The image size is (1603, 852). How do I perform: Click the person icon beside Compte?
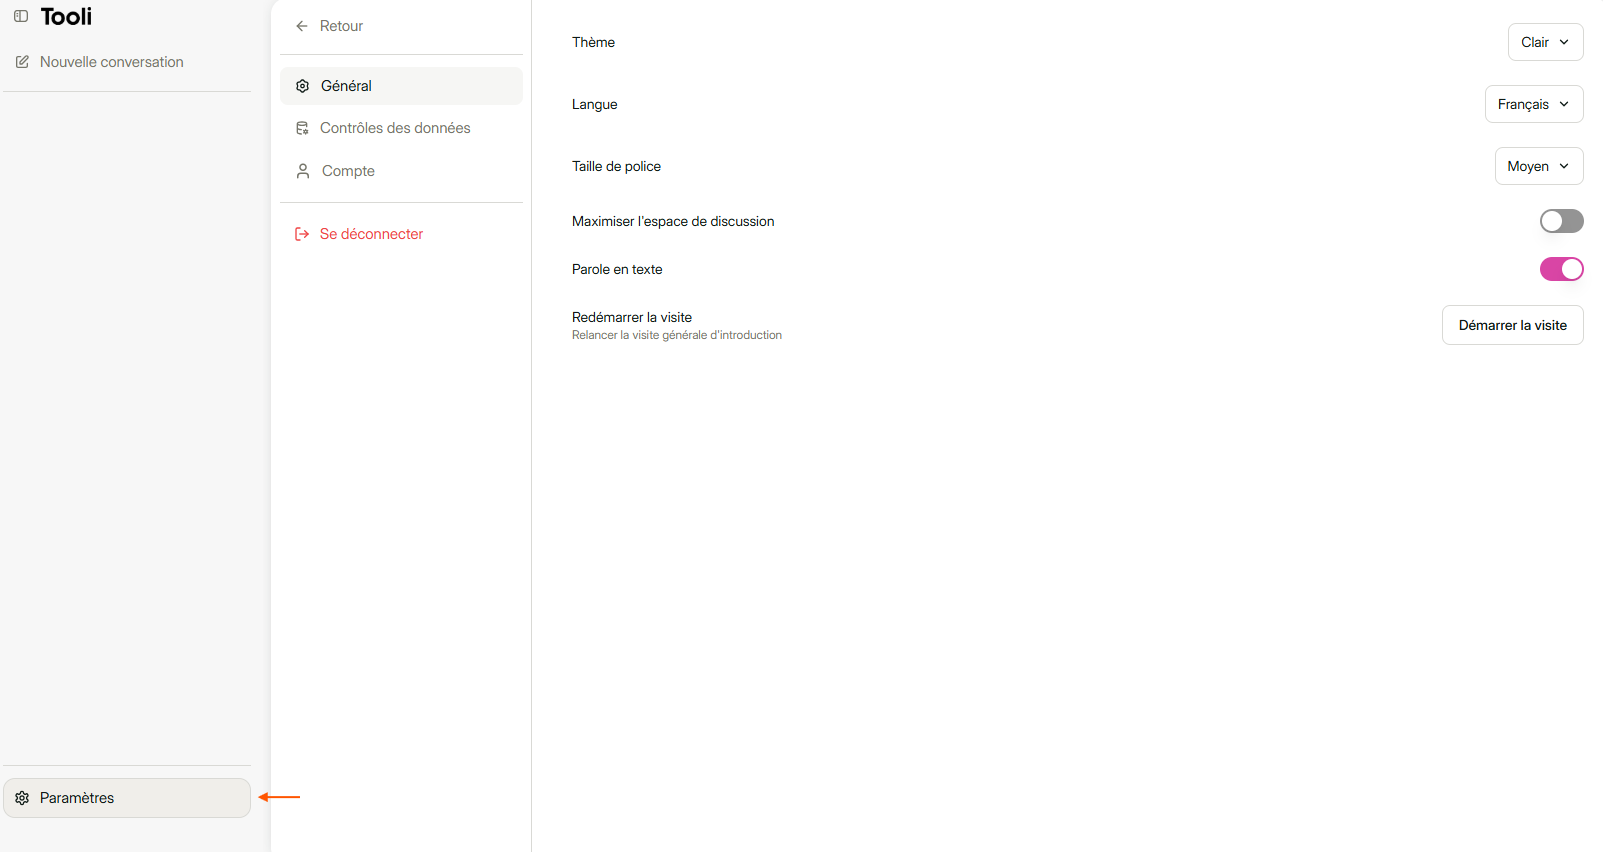(x=303, y=171)
